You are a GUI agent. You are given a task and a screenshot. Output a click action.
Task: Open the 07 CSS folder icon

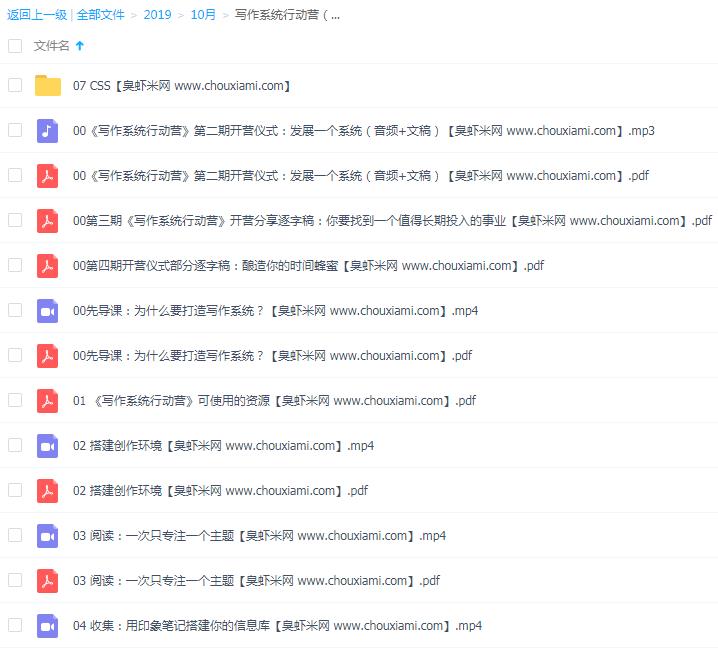pyautogui.click(x=48, y=86)
